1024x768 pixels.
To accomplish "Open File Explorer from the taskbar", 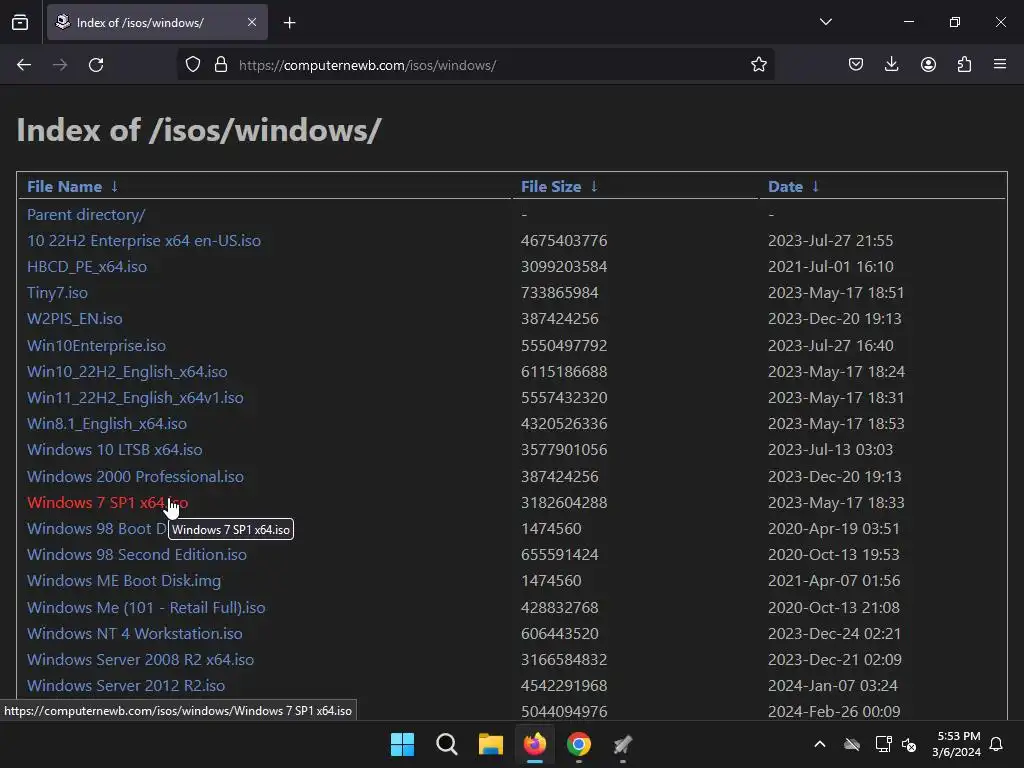I will coord(490,744).
